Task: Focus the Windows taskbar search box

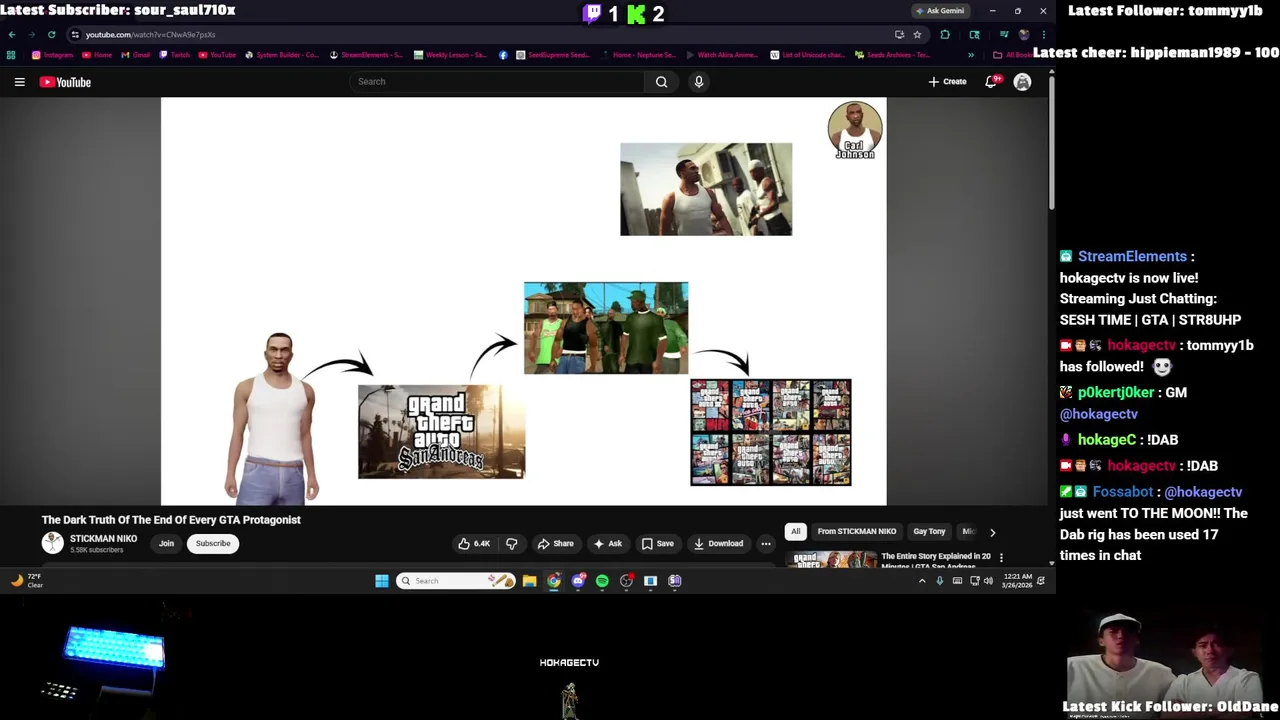Action: (455, 581)
